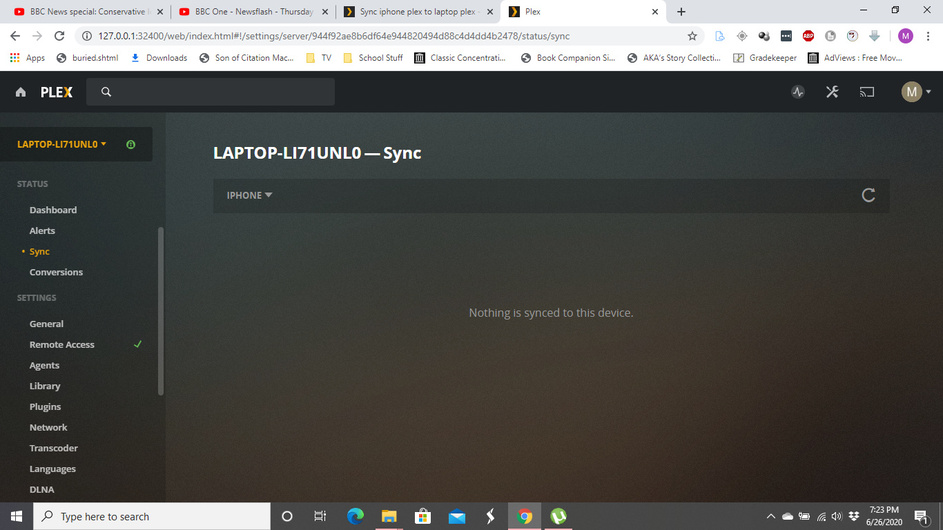The image size is (943, 530).
Task: Click the ABP Adblock Plus extension icon
Action: point(808,36)
